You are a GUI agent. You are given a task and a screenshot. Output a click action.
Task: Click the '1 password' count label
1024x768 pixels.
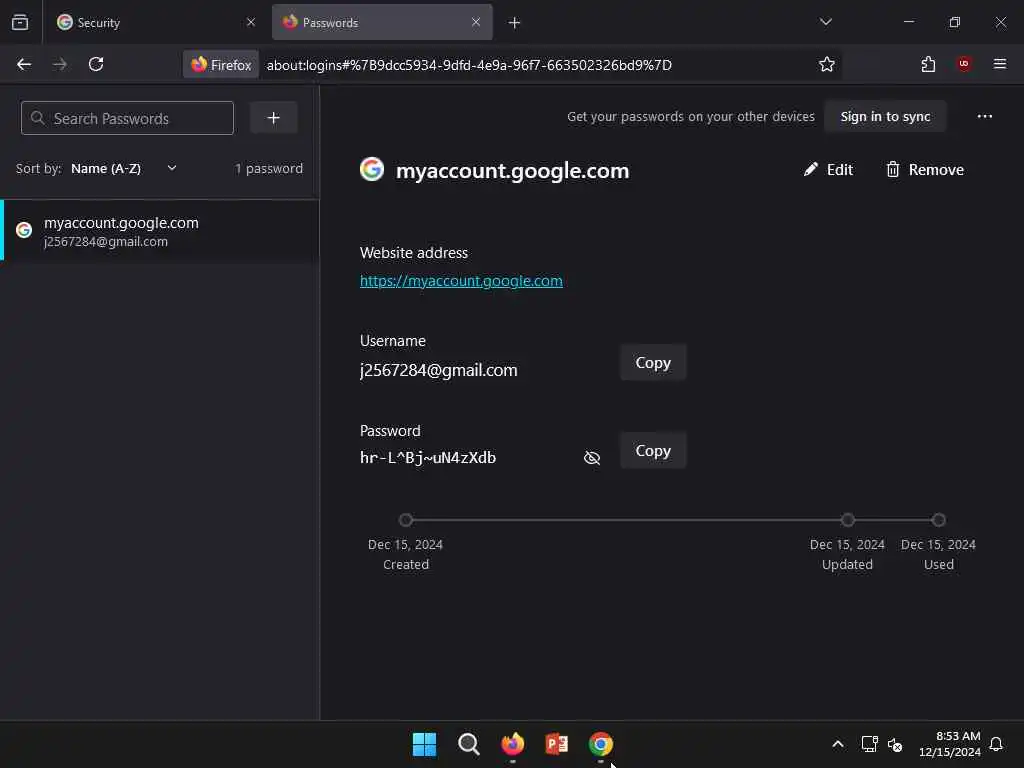269,168
